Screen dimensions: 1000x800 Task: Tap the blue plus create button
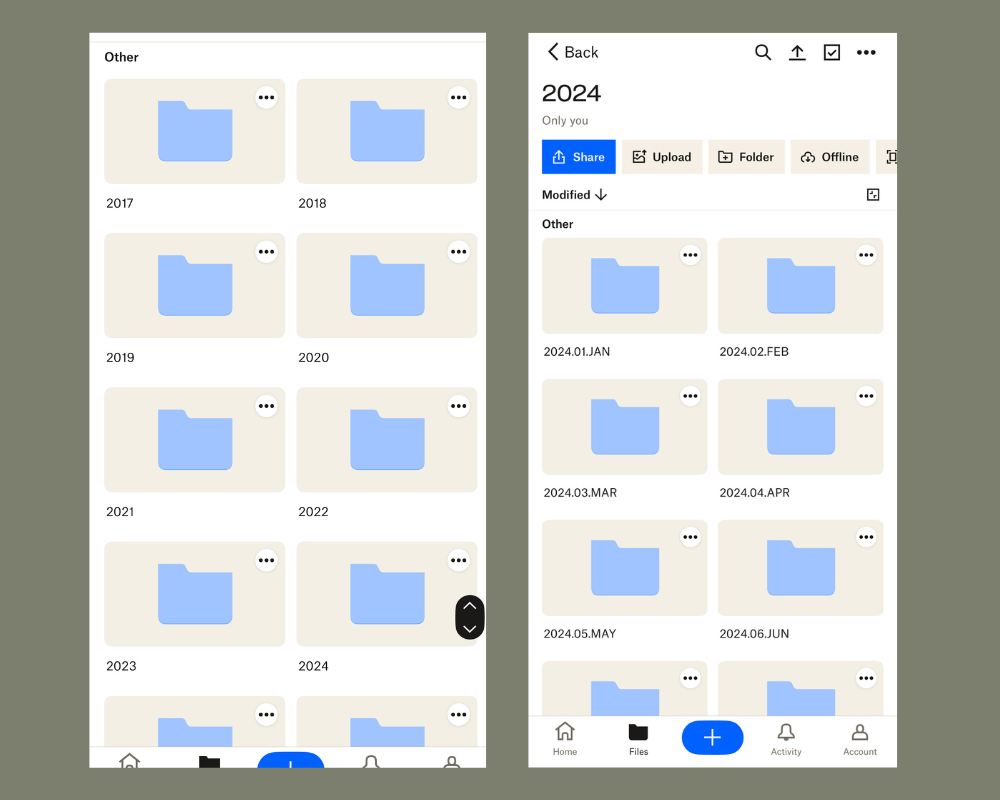(712, 738)
